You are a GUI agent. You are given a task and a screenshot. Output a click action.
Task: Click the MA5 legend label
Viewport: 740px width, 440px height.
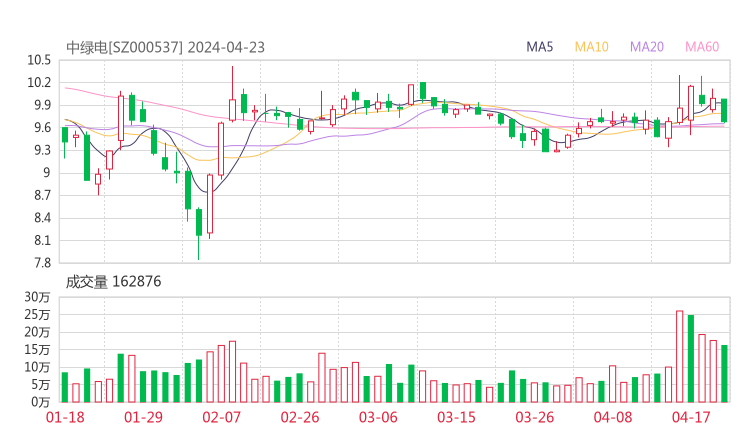(x=539, y=47)
